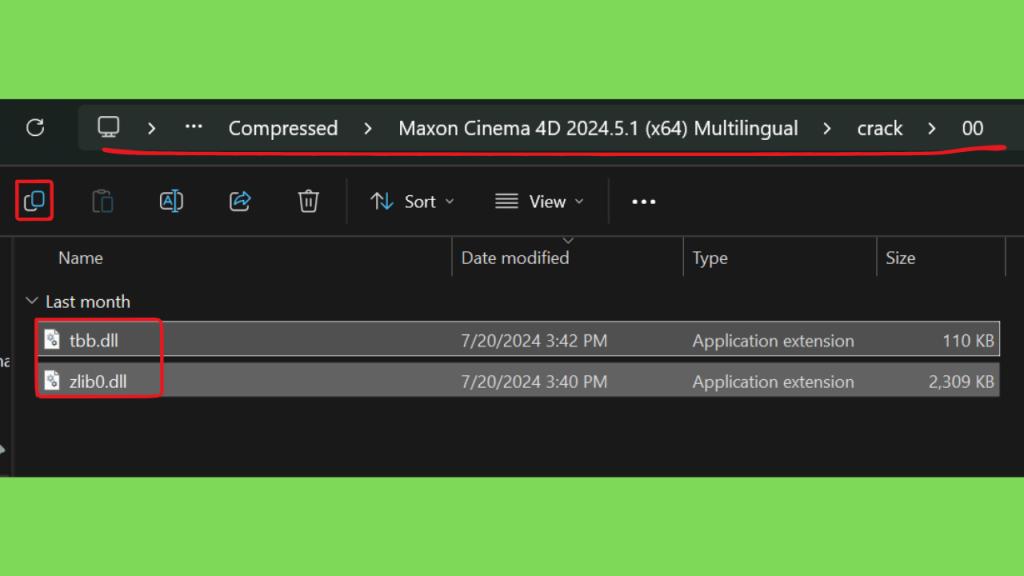Open the Sort dropdown menu
This screenshot has width=1024, height=576.
412,201
